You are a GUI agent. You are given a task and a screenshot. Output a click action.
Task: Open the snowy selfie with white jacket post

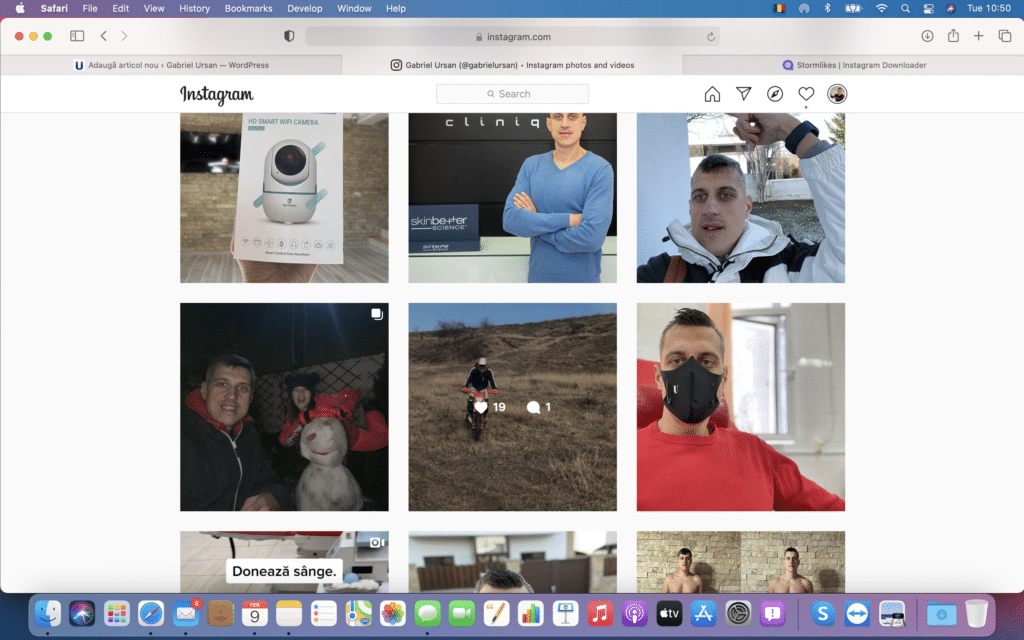(741, 198)
